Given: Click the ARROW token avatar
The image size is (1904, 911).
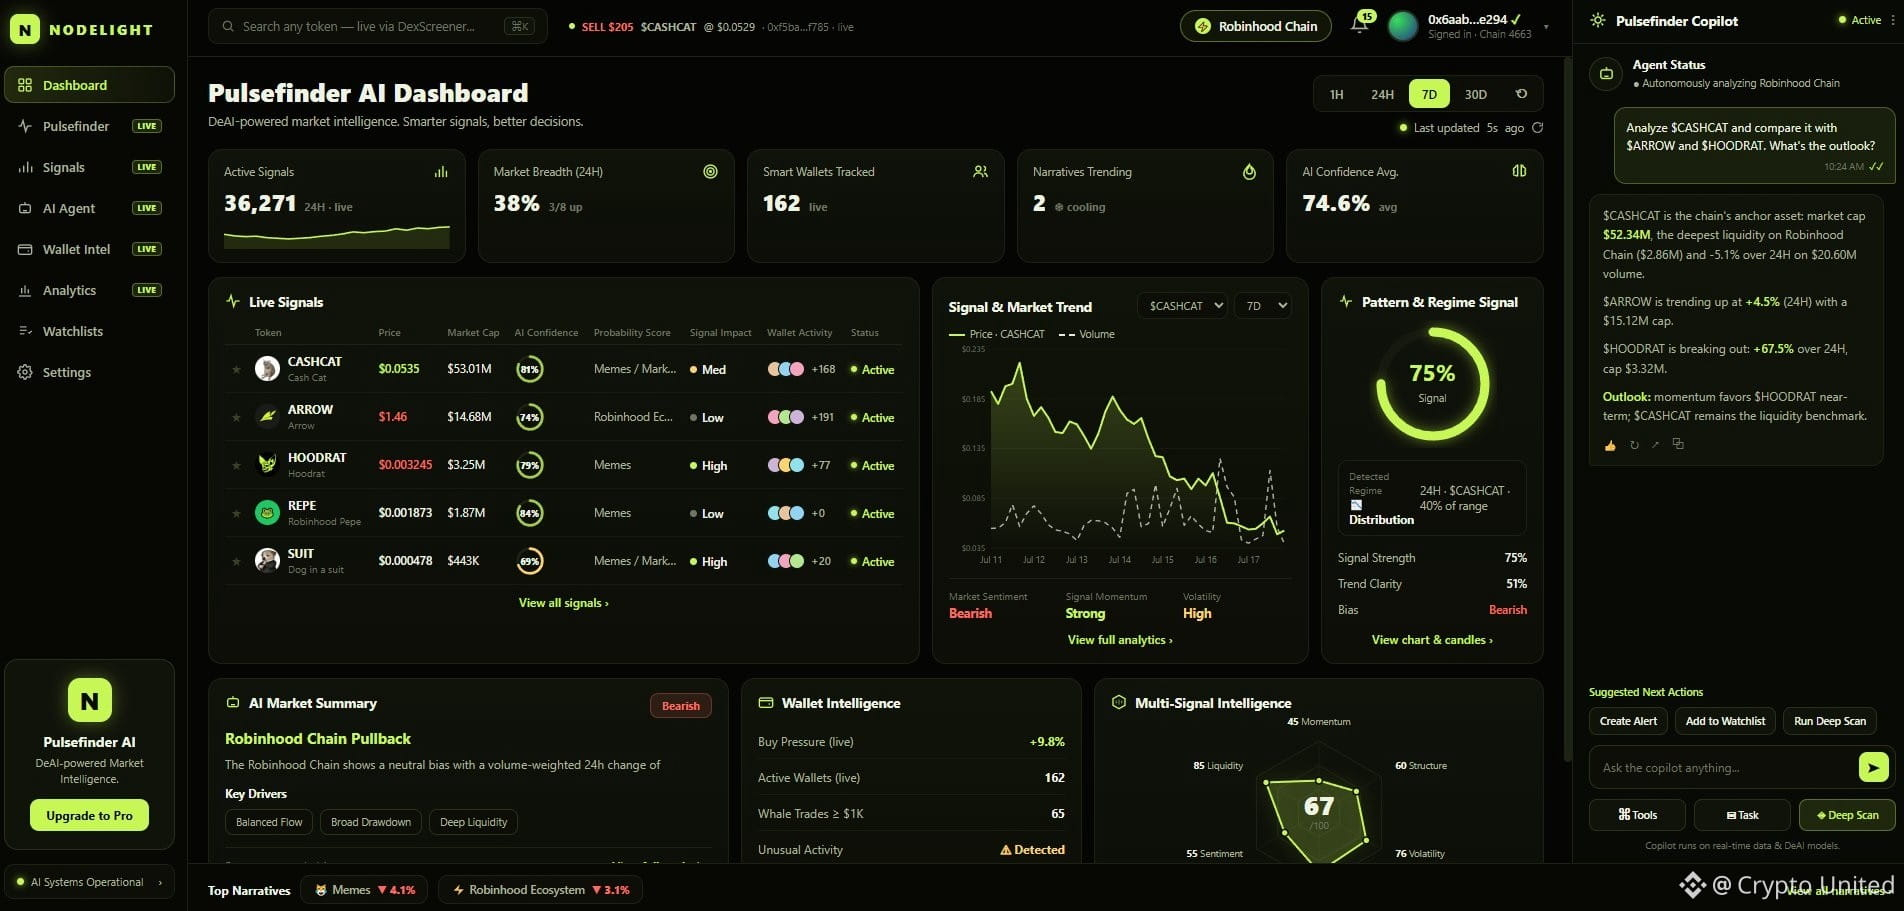Looking at the screenshot, I should (267, 417).
